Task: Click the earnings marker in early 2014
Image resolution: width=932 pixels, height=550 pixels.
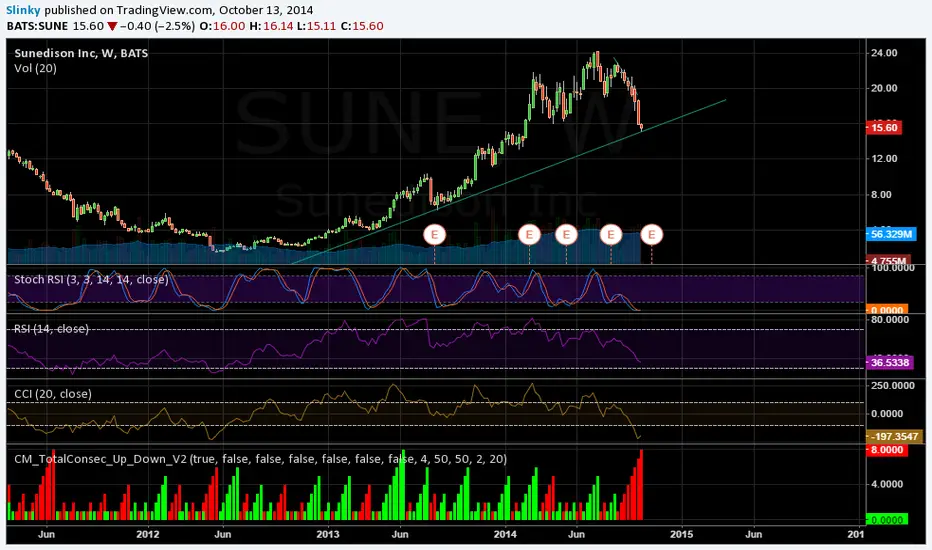Action: [x=529, y=234]
